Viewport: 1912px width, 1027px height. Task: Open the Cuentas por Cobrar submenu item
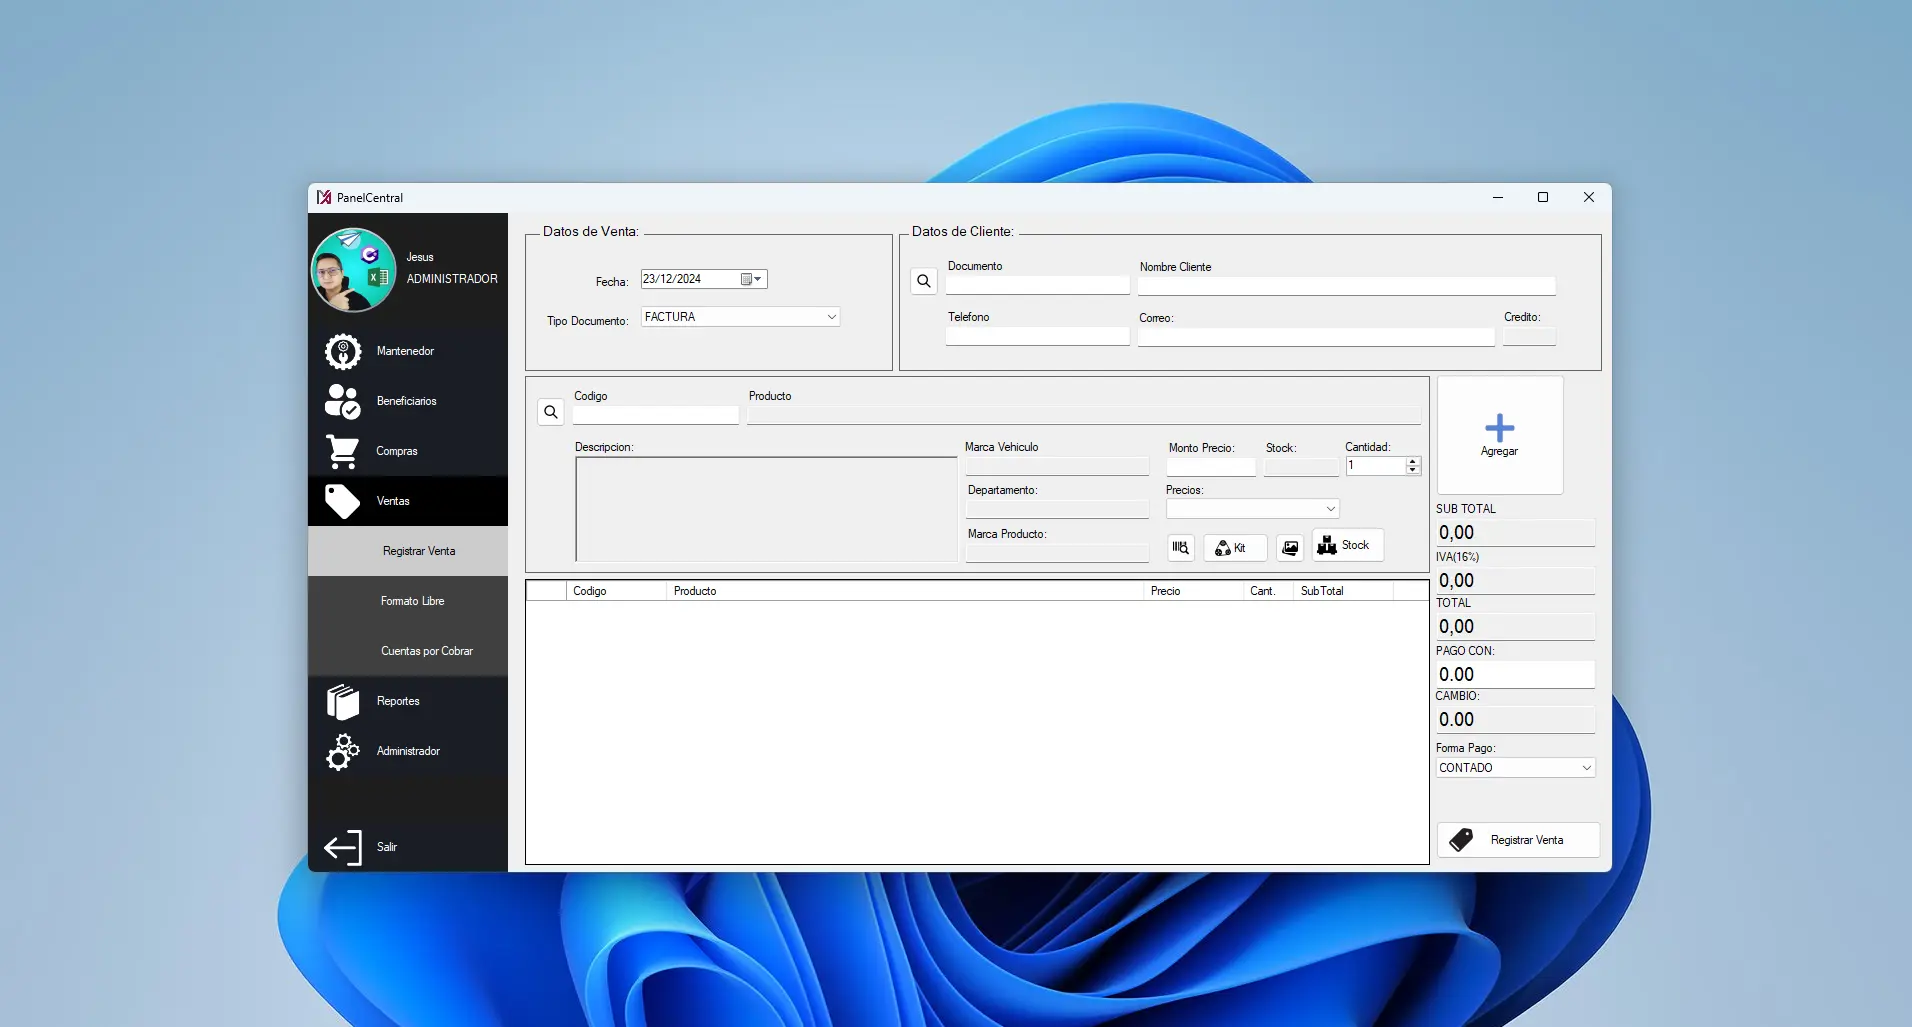coord(408,651)
